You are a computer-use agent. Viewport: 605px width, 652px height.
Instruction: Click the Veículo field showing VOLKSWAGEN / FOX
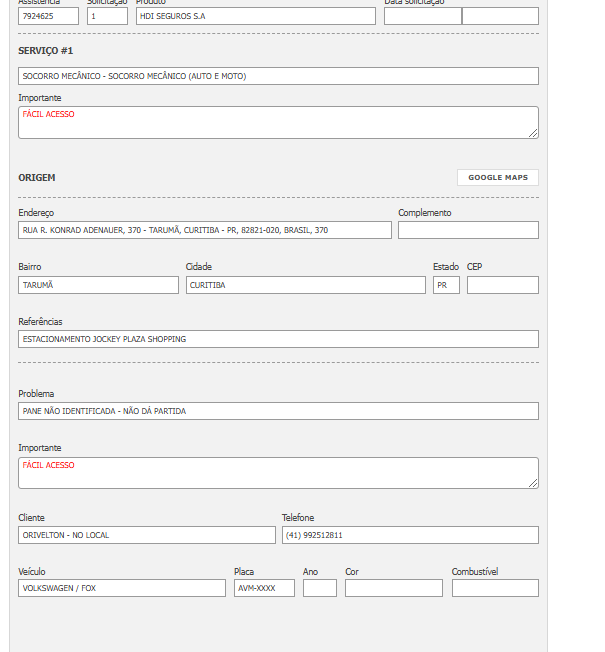pyautogui.click(x=122, y=588)
